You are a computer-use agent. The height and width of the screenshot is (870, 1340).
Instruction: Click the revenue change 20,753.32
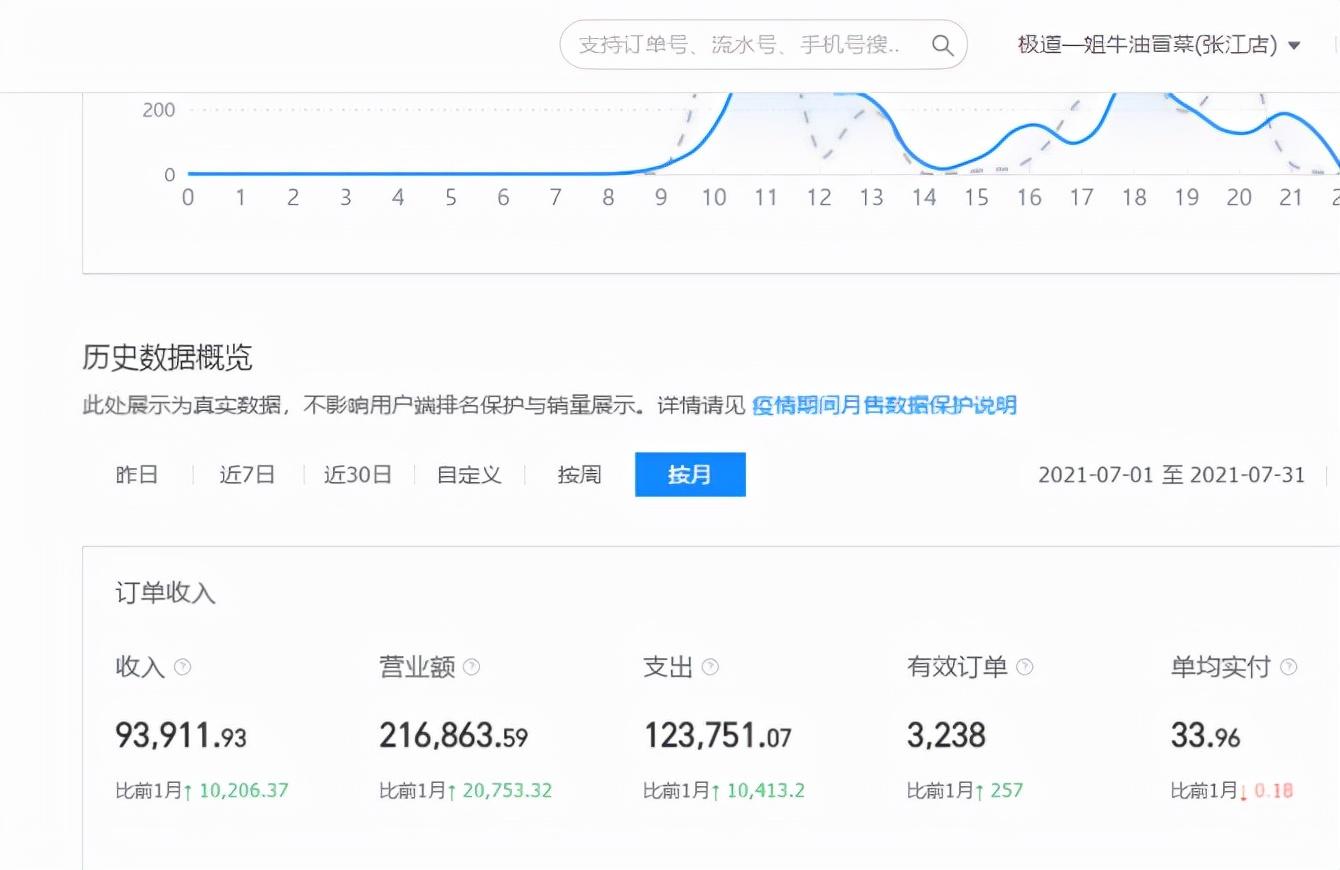[x=507, y=790]
